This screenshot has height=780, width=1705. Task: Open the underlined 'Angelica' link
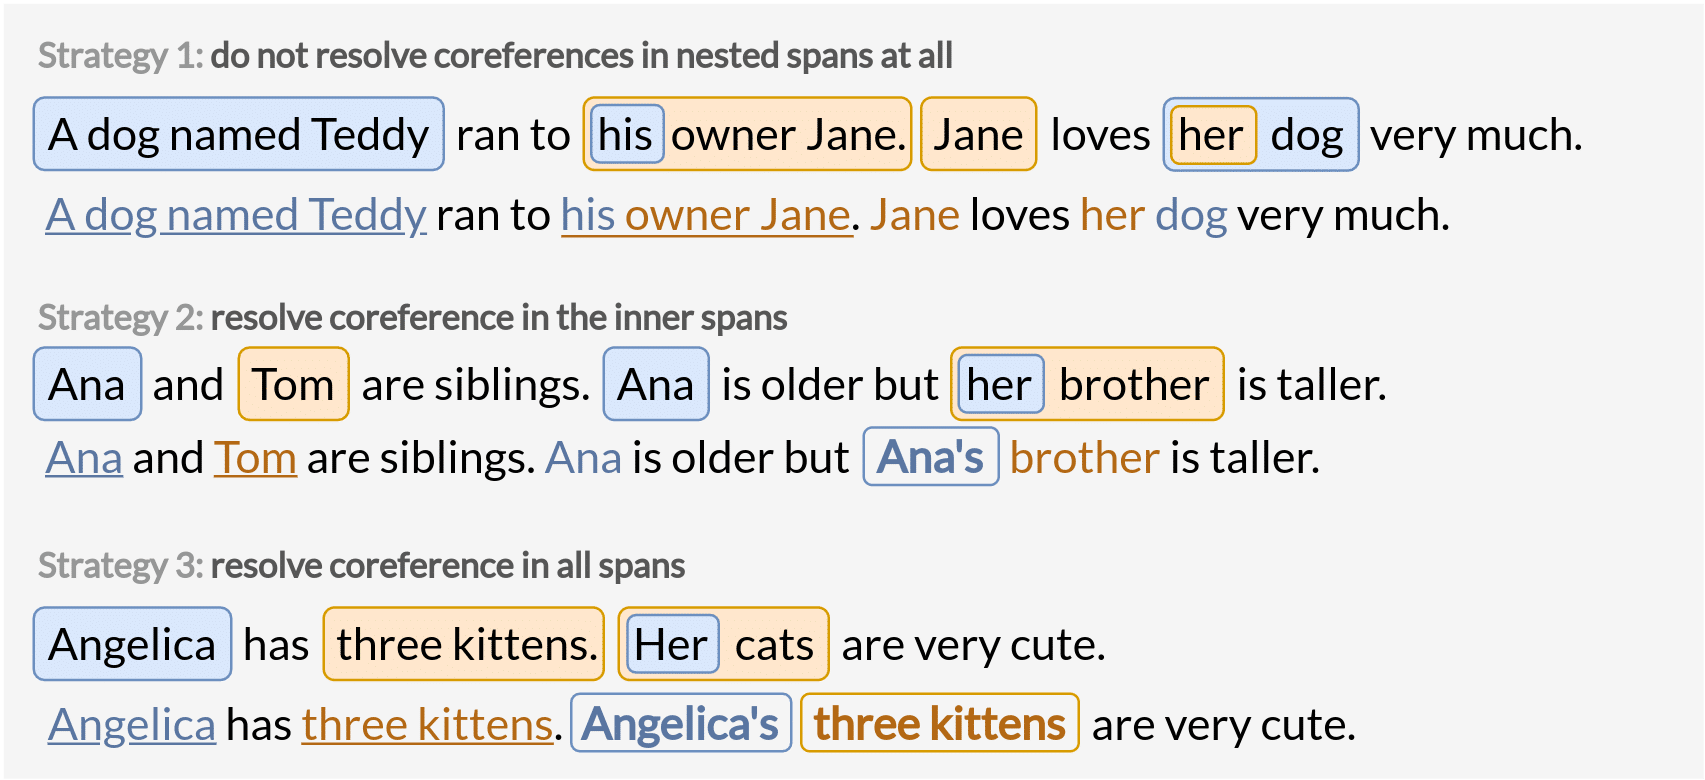[x=132, y=724]
